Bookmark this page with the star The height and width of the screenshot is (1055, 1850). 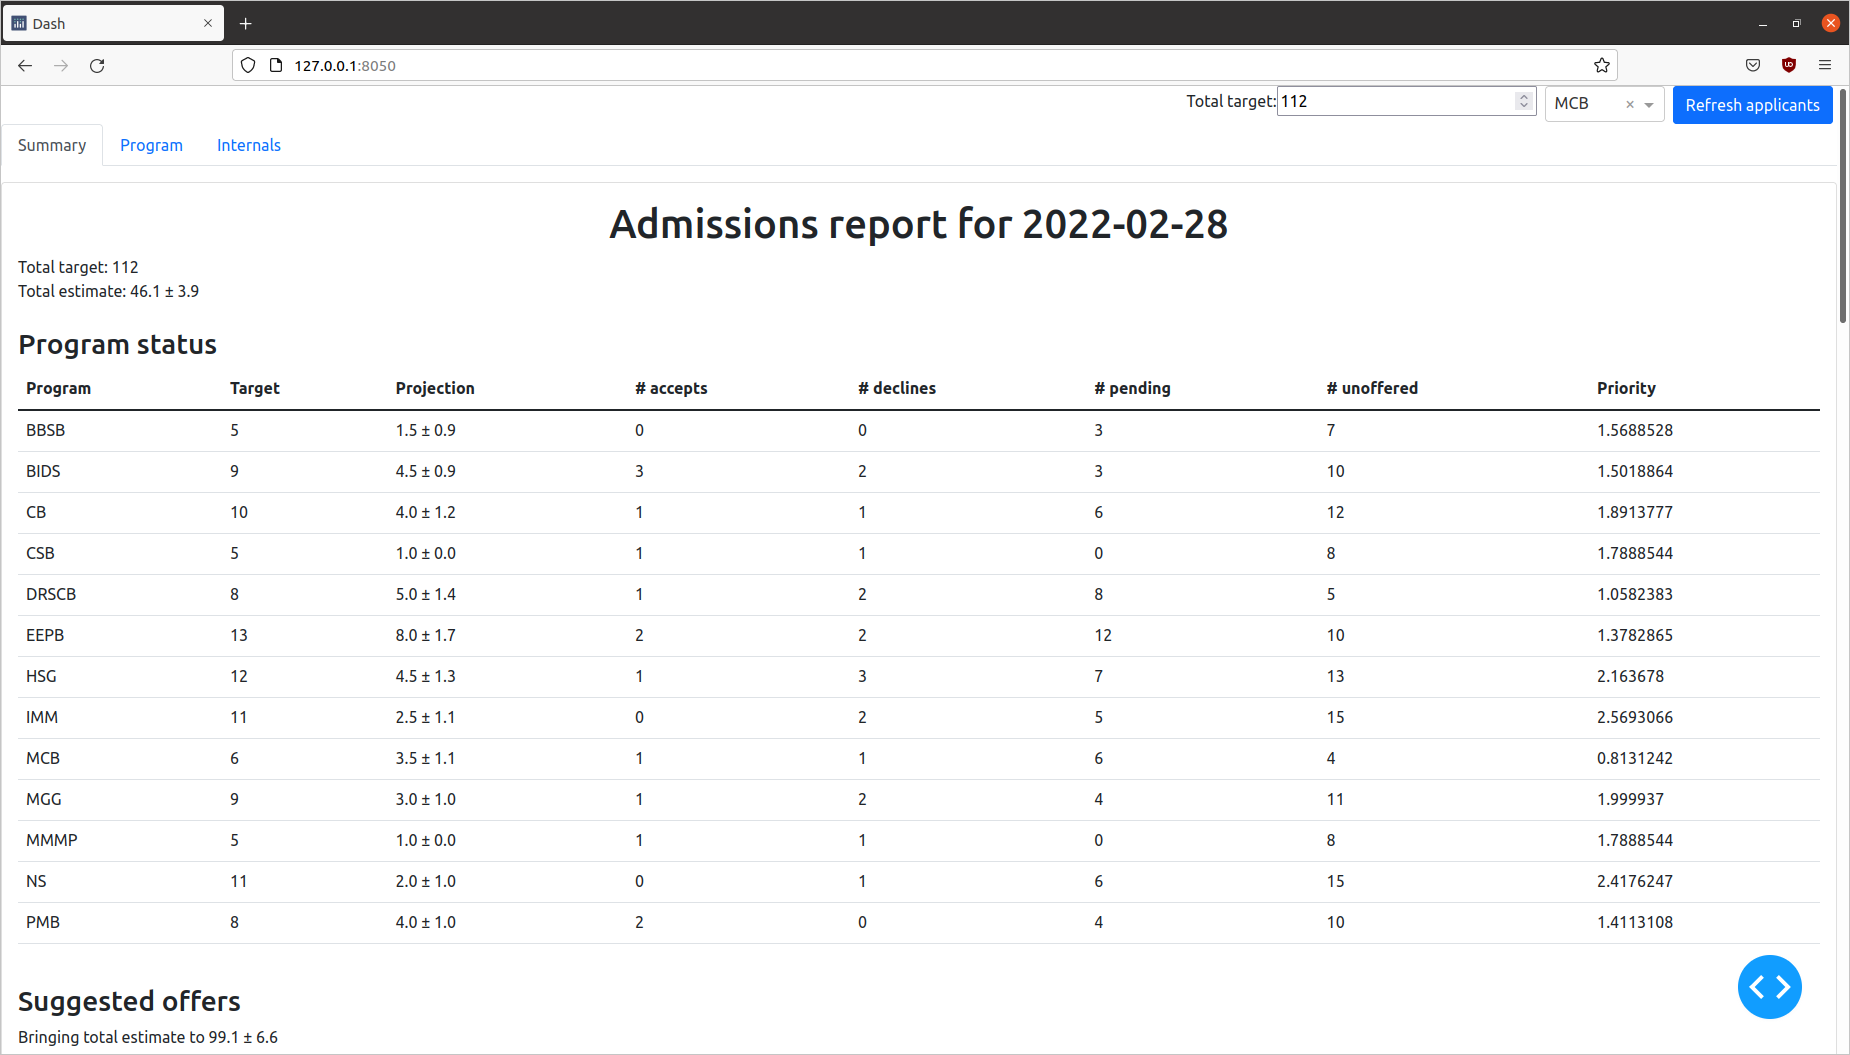pos(1601,65)
